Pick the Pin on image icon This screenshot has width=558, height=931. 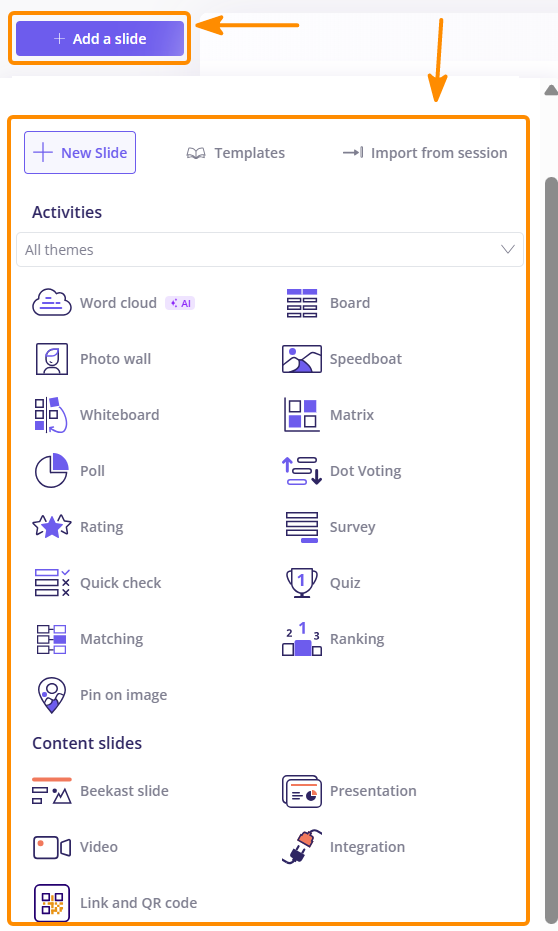(x=52, y=695)
